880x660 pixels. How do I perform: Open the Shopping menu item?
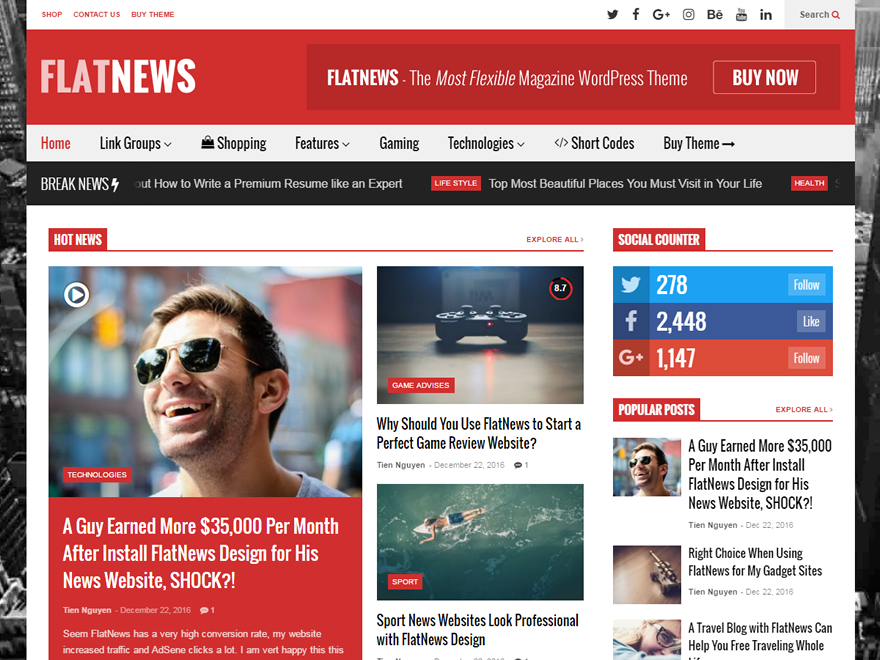[x=234, y=143]
